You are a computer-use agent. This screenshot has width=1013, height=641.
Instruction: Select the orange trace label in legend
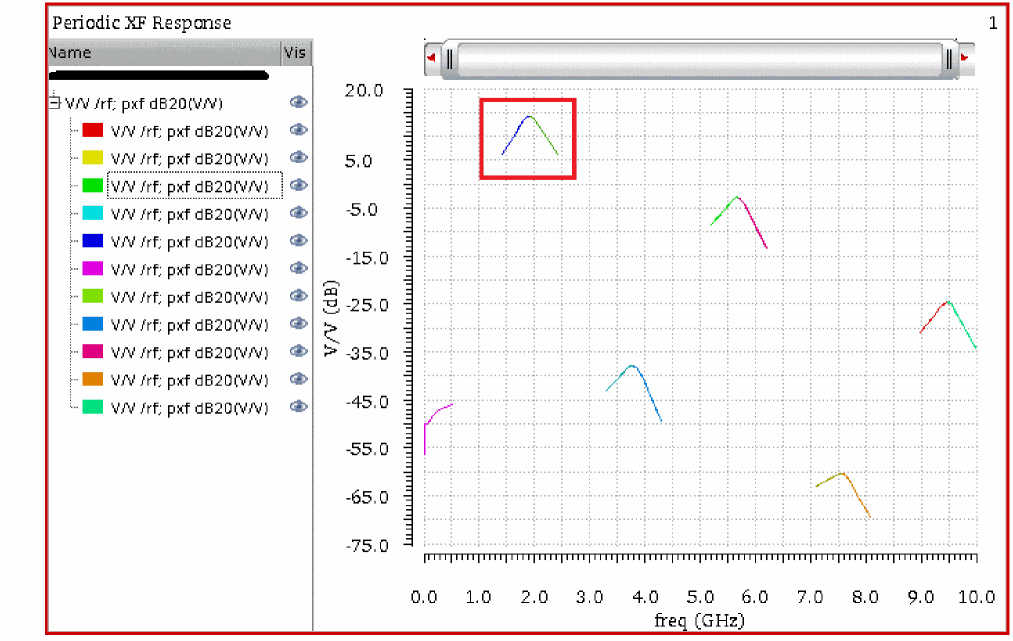pos(190,380)
